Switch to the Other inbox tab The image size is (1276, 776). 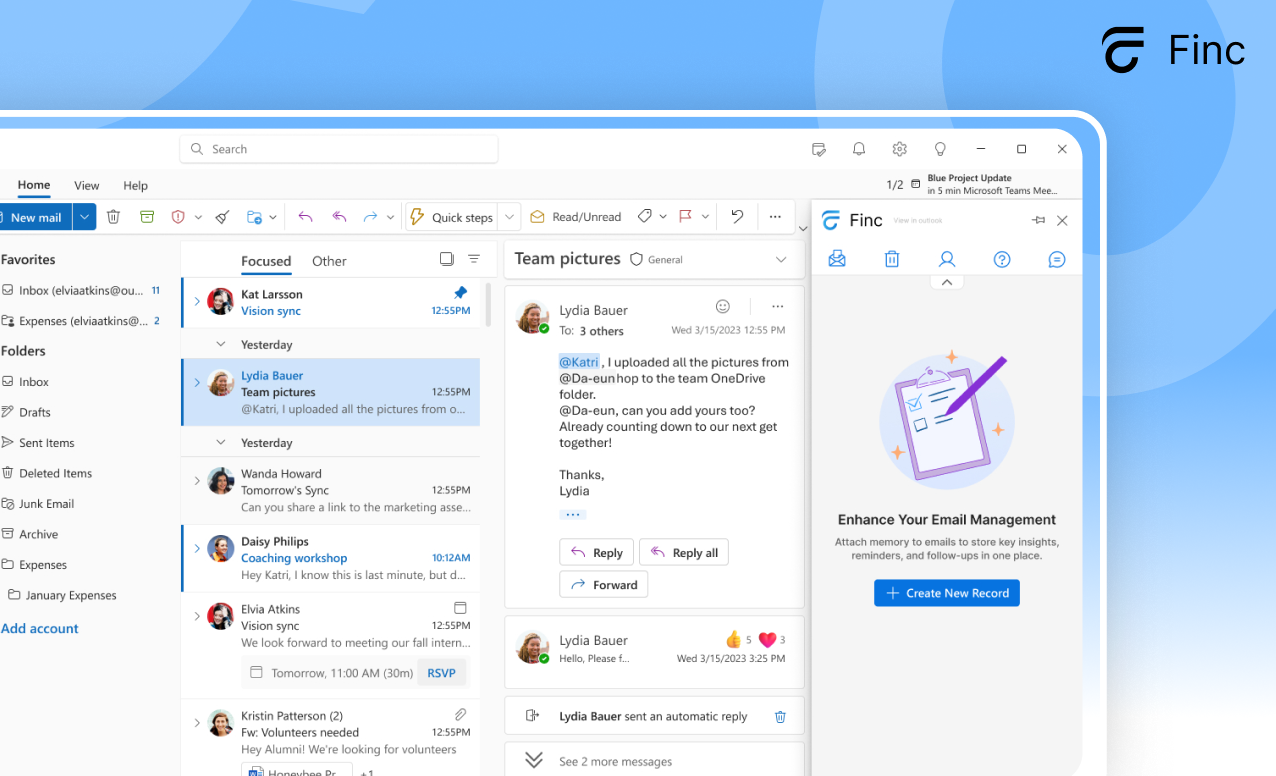coord(329,261)
